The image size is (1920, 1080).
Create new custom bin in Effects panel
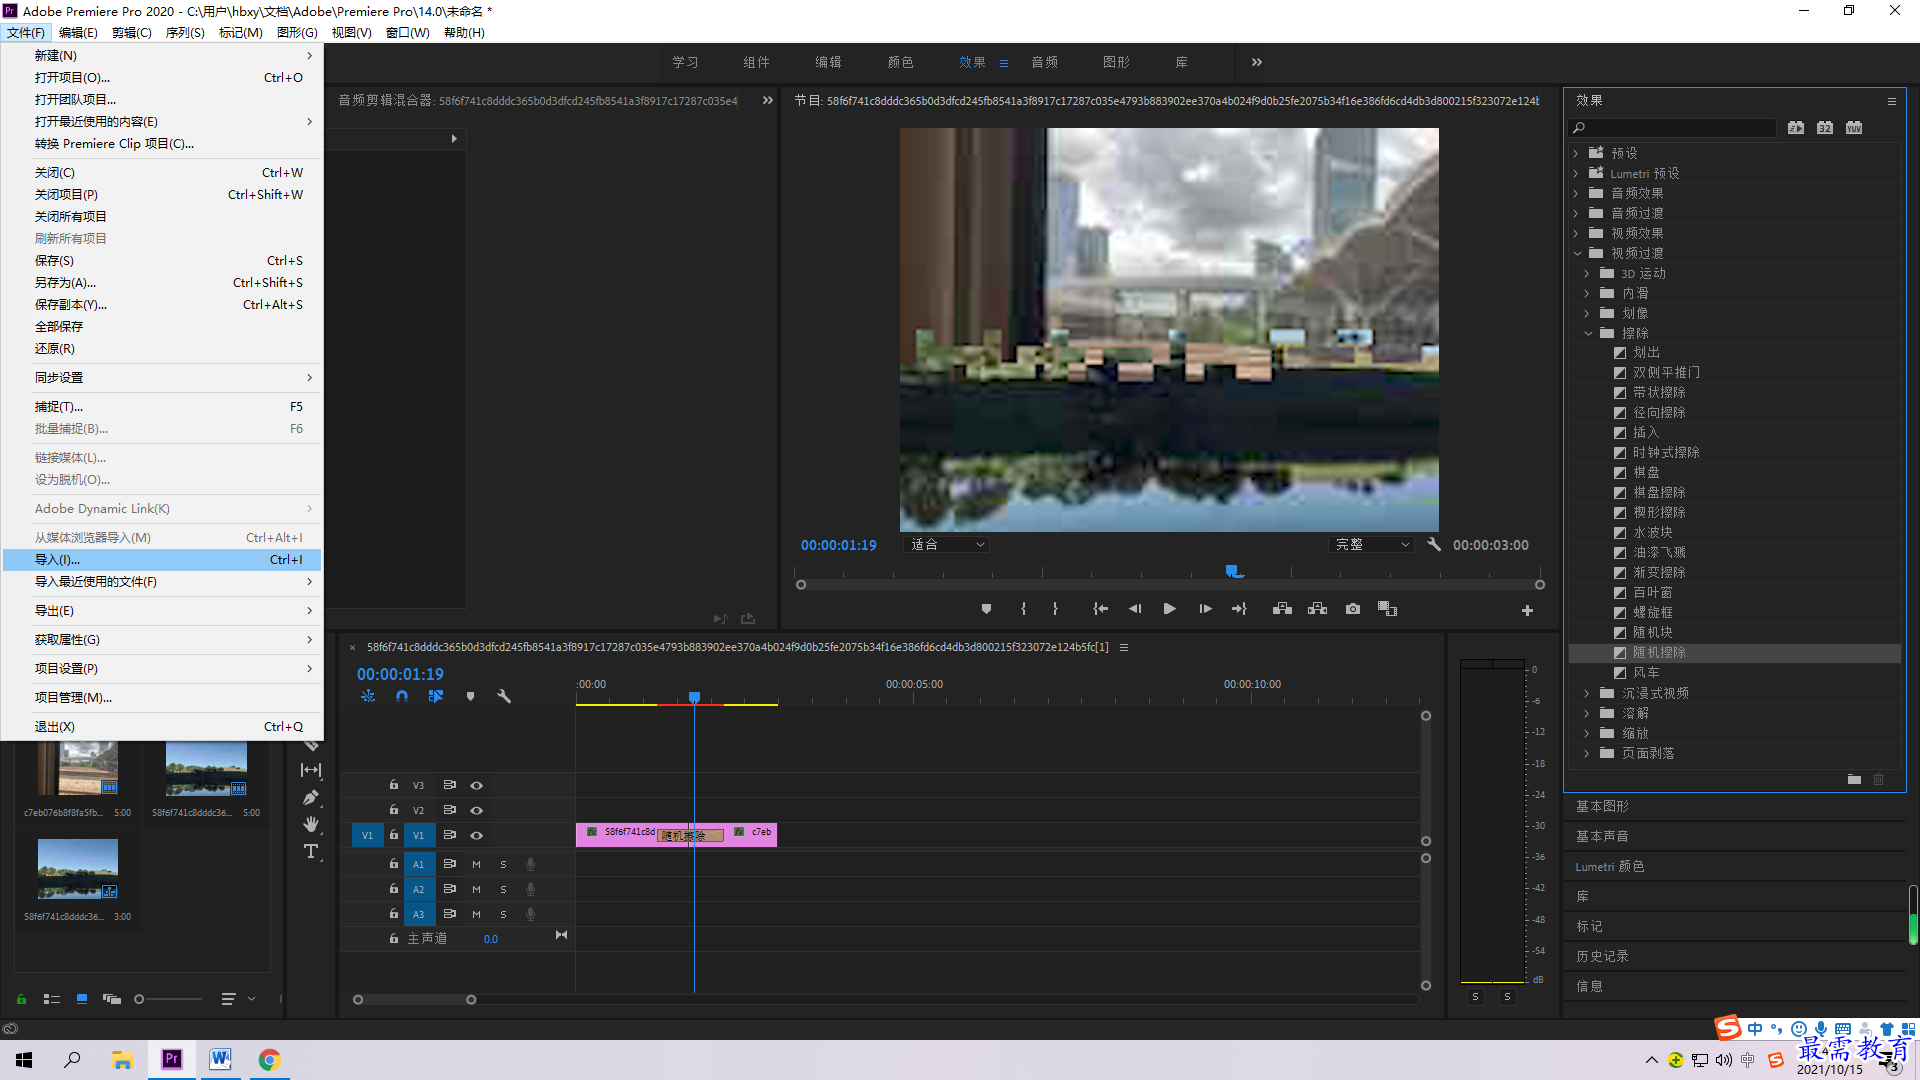1854,779
